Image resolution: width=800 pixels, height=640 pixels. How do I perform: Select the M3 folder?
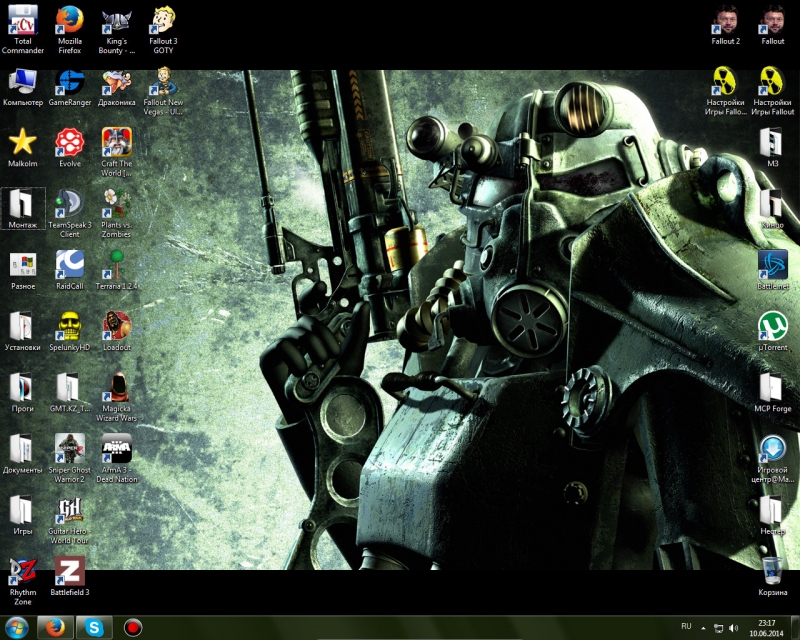[772, 148]
